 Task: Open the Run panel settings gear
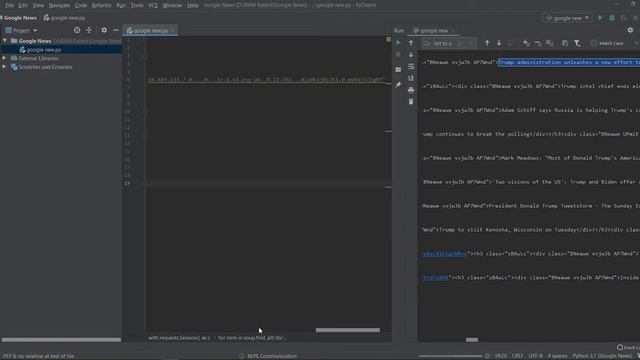(x=630, y=30)
